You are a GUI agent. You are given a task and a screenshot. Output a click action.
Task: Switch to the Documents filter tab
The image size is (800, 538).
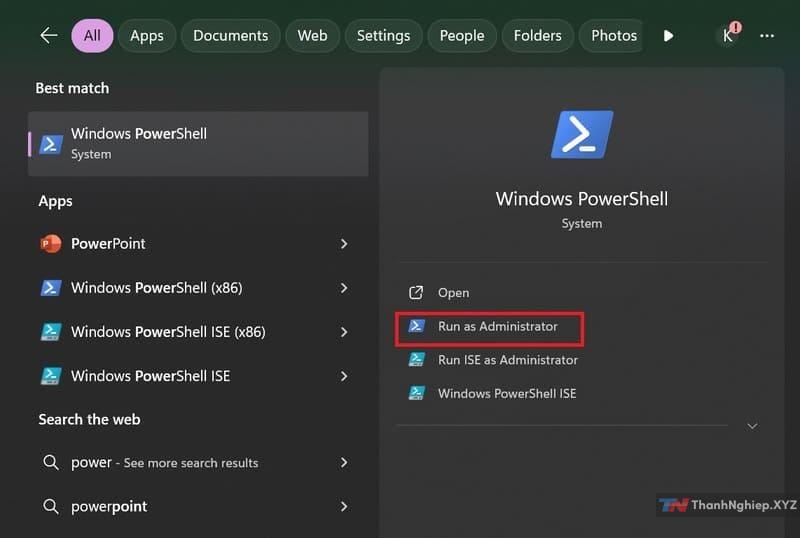click(x=231, y=36)
